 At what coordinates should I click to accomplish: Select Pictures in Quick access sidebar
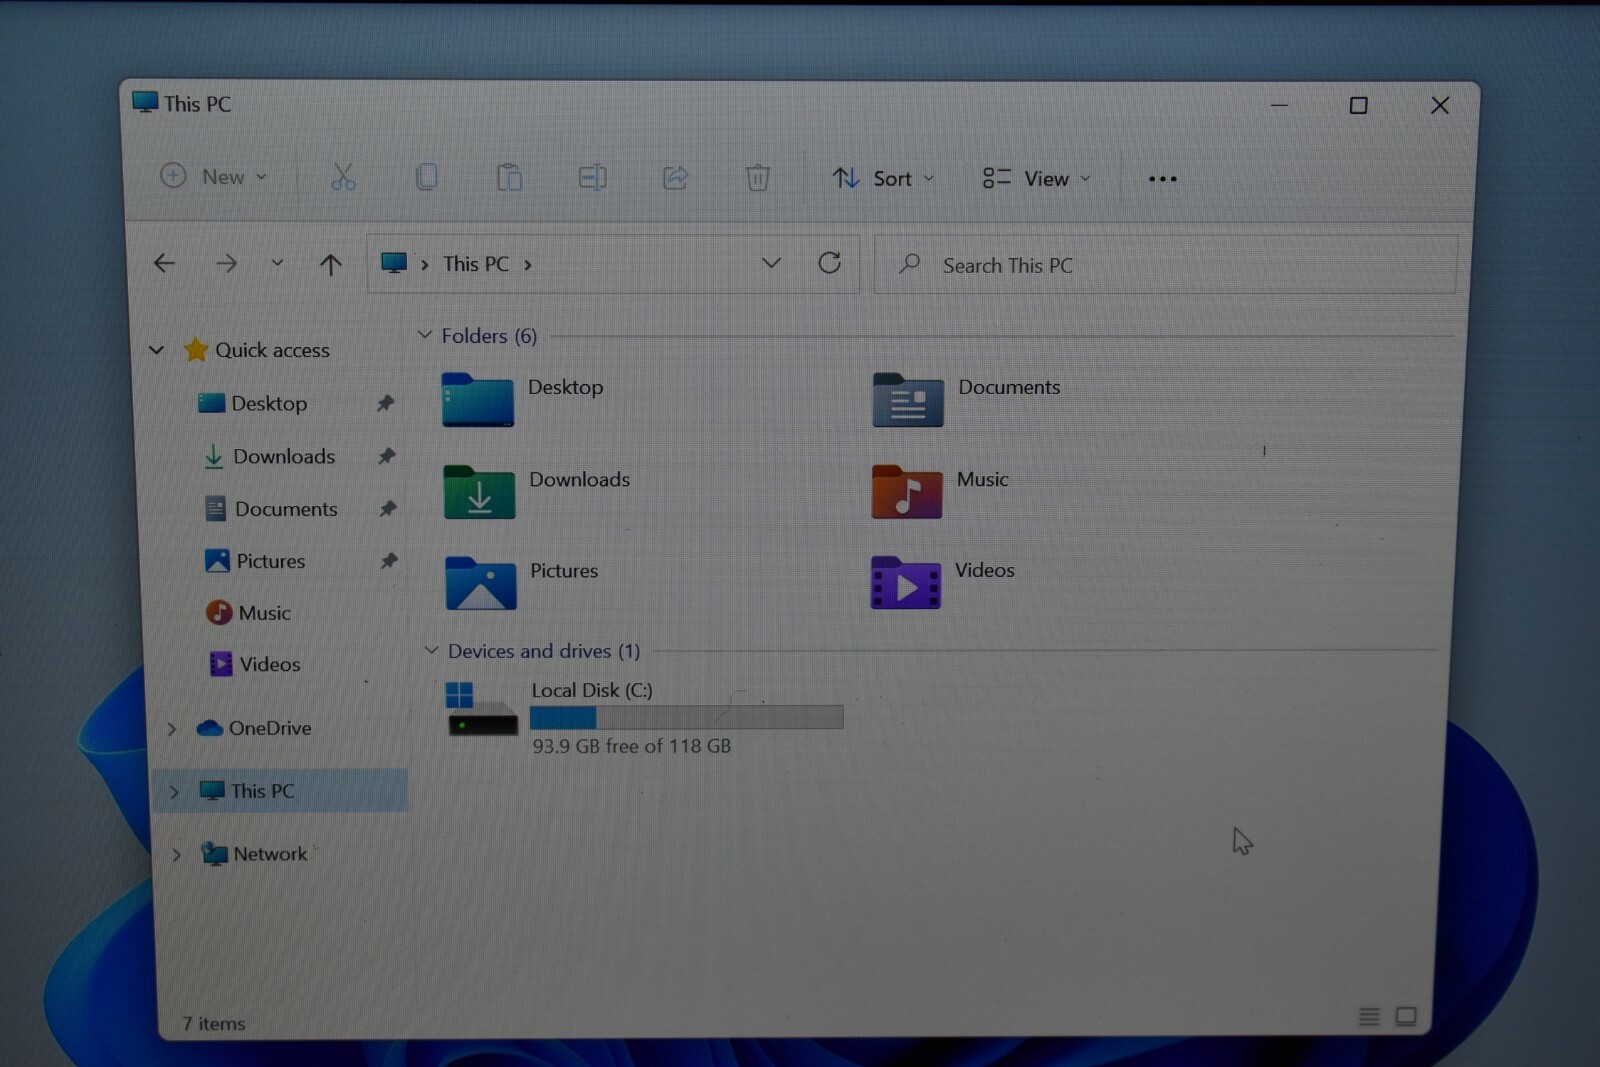click(271, 561)
